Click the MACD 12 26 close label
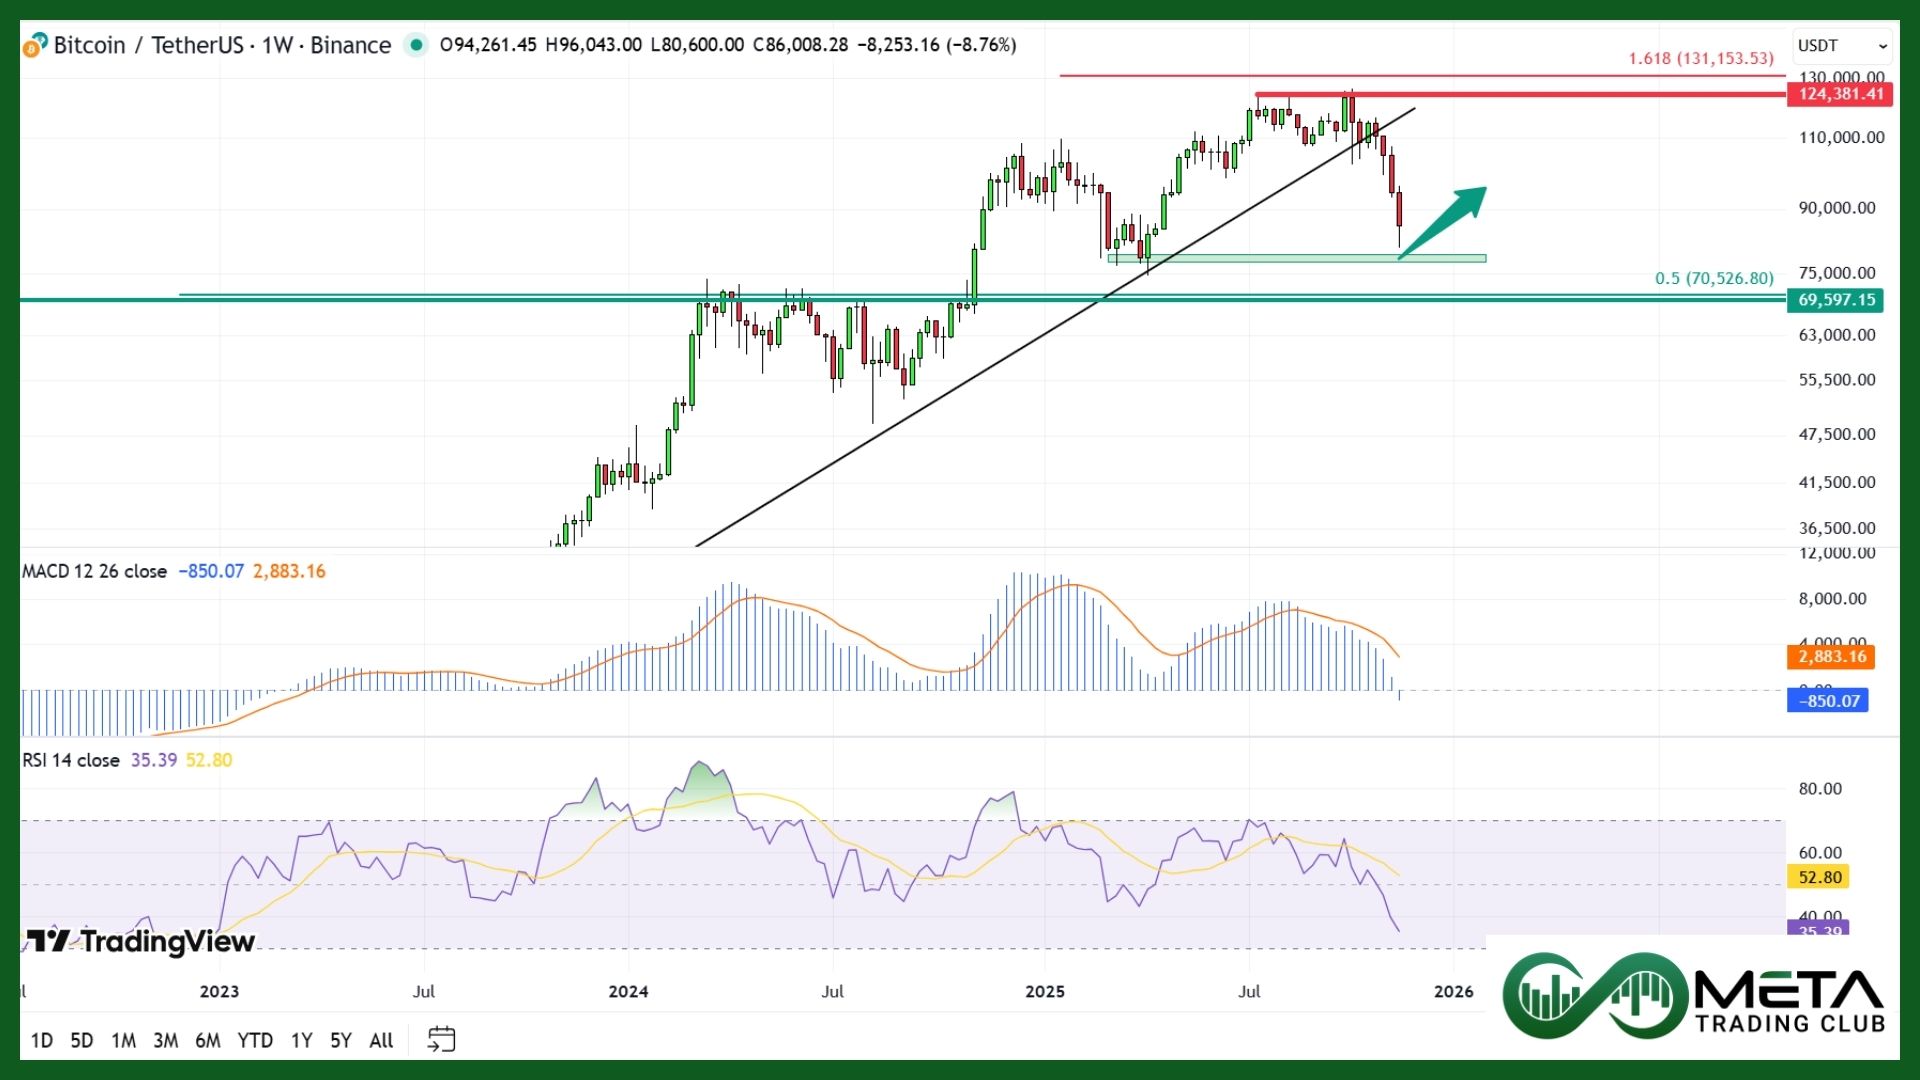This screenshot has width=1920, height=1080. tap(95, 571)
